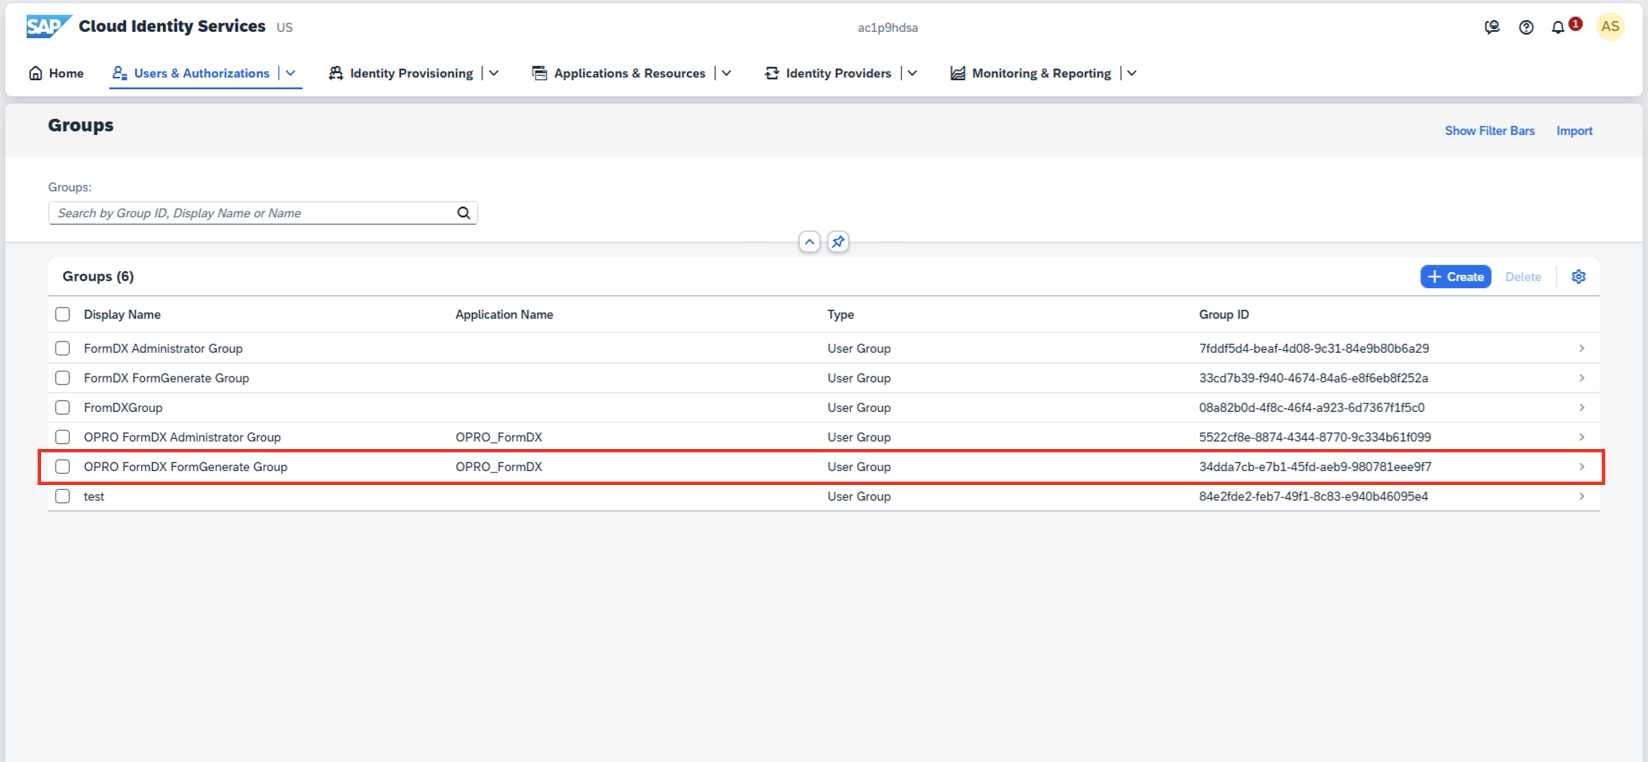Open the Monitoring & Reporting menu

coord(1040,73)
